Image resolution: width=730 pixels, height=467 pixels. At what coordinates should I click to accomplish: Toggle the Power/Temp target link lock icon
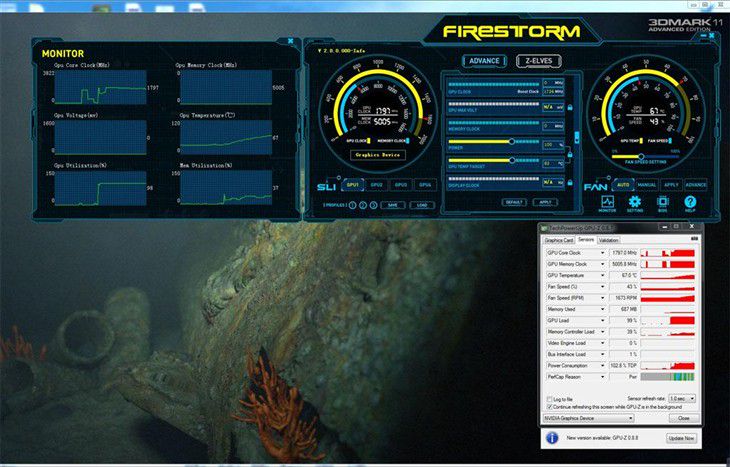(x=570, y=154)
